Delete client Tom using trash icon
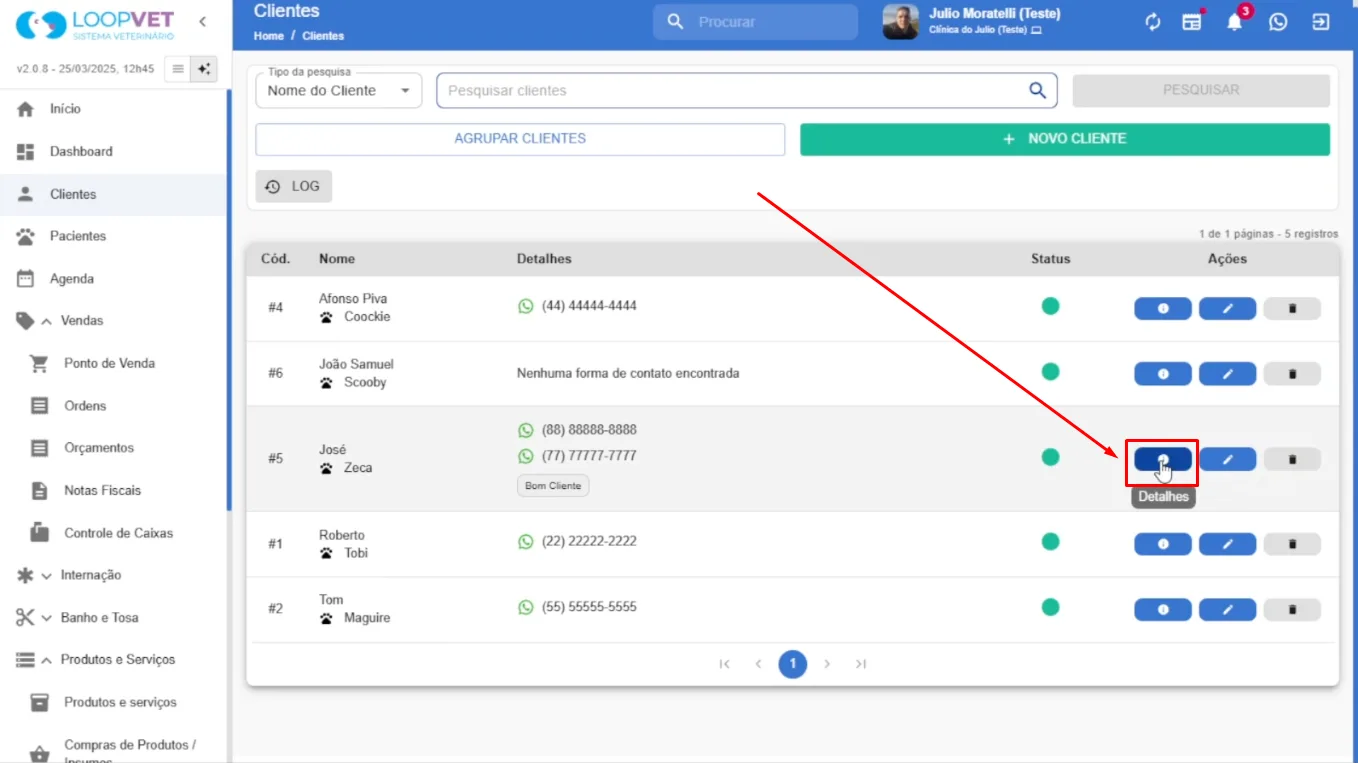The height and width of the screenshot is (763, 1358). 1292,610
